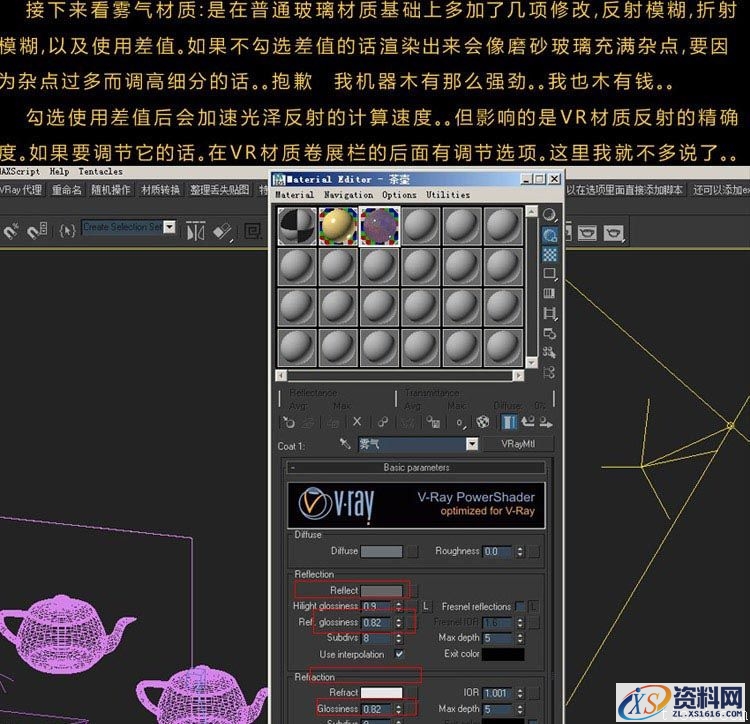The height and width of the screenshot is (724, 750).
Task: Click the black Exit color swatch
Action: [503, 654]
